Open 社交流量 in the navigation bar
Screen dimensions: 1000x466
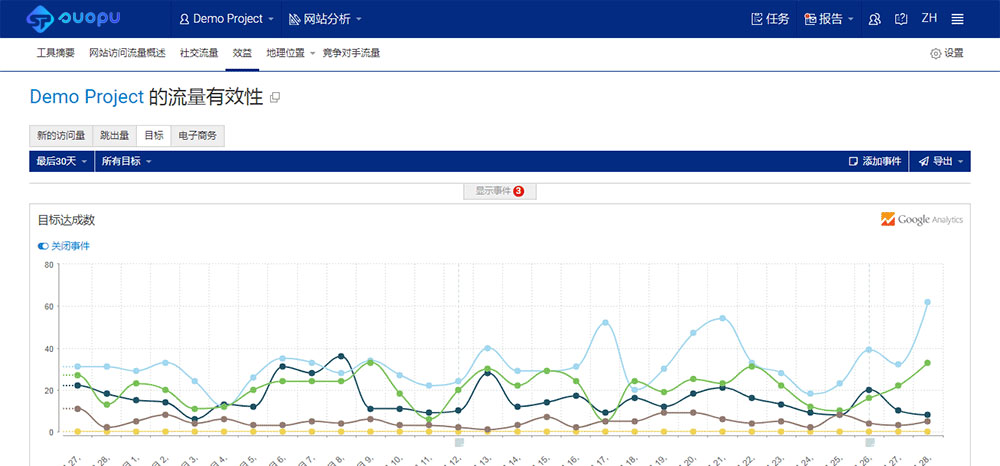point(199,53)
